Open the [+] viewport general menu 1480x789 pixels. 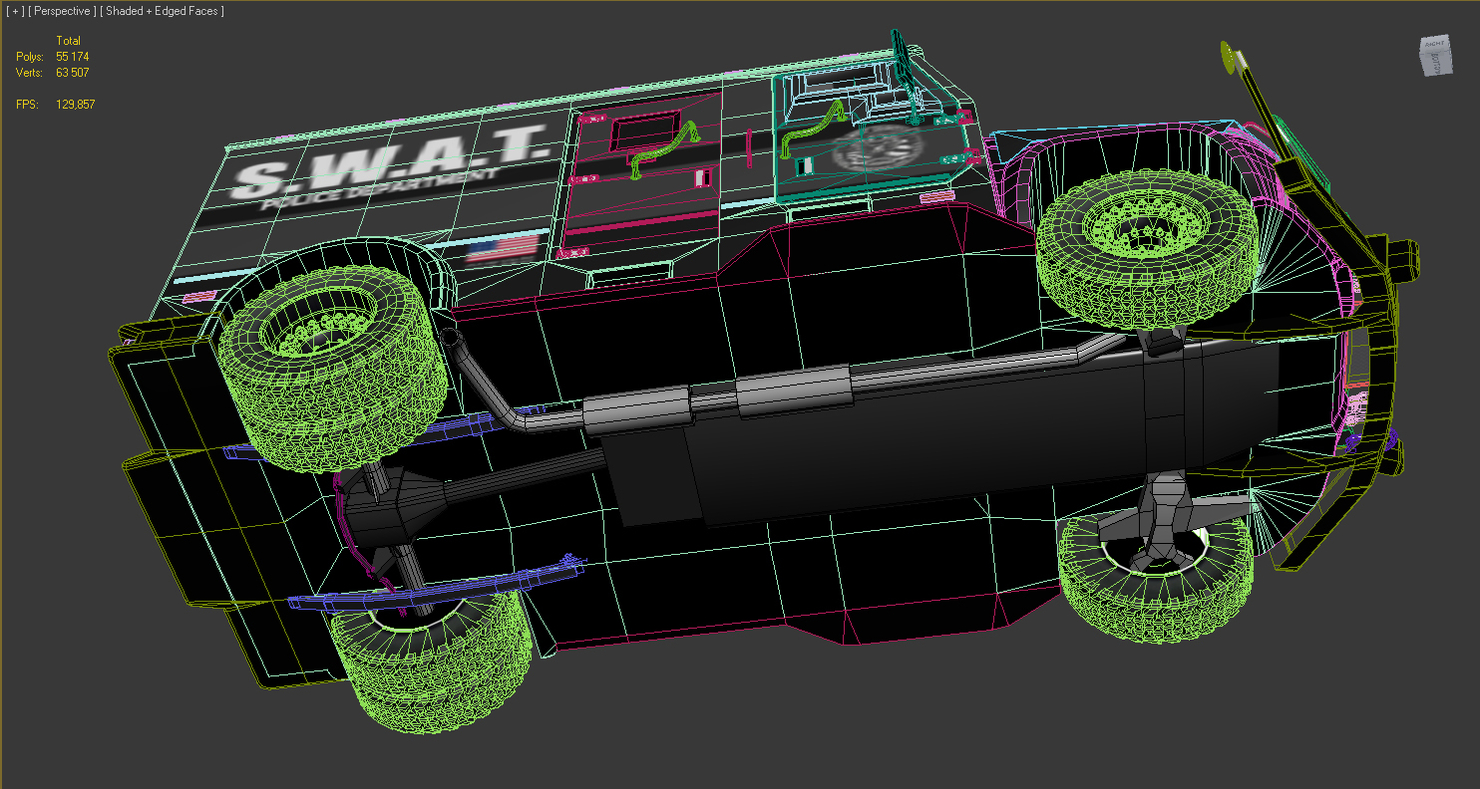click(x=15, y=11)
